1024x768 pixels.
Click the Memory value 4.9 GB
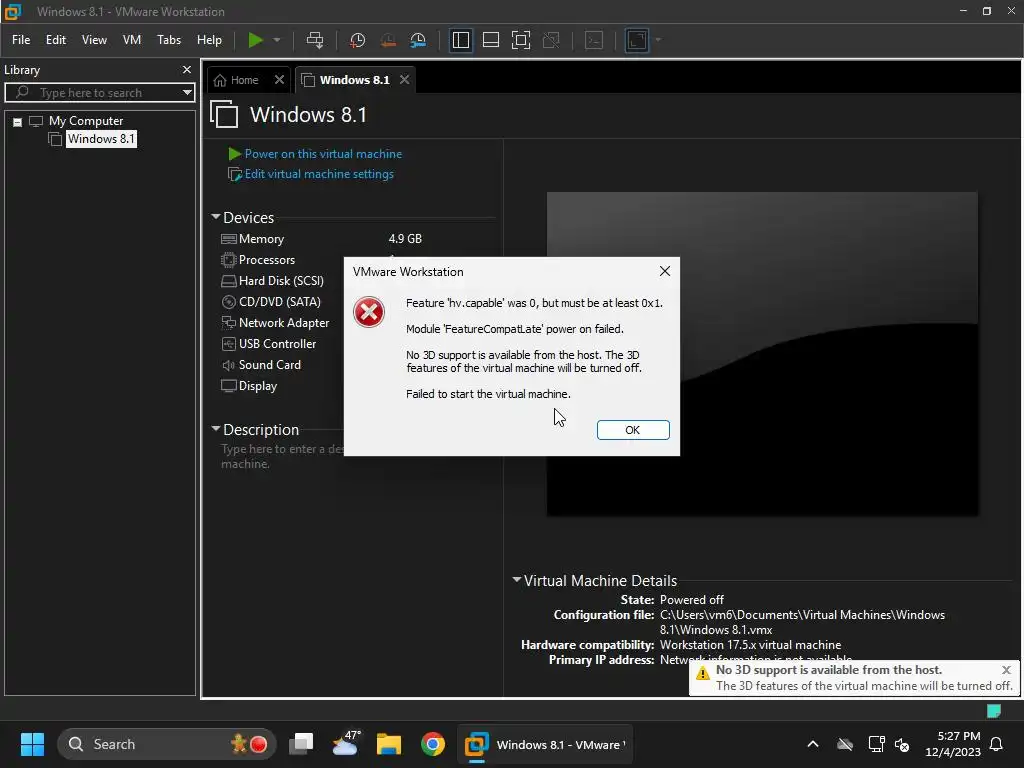pyautogui.click(x=405, y=239)
